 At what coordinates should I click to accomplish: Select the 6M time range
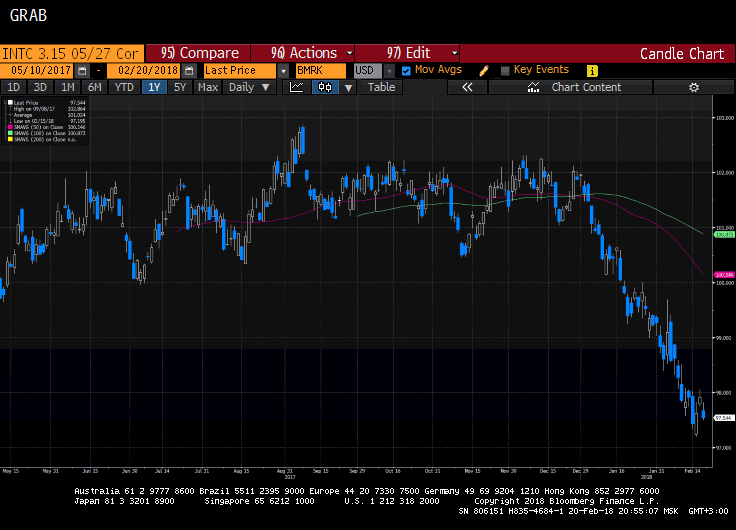click(x=94, y=87)
